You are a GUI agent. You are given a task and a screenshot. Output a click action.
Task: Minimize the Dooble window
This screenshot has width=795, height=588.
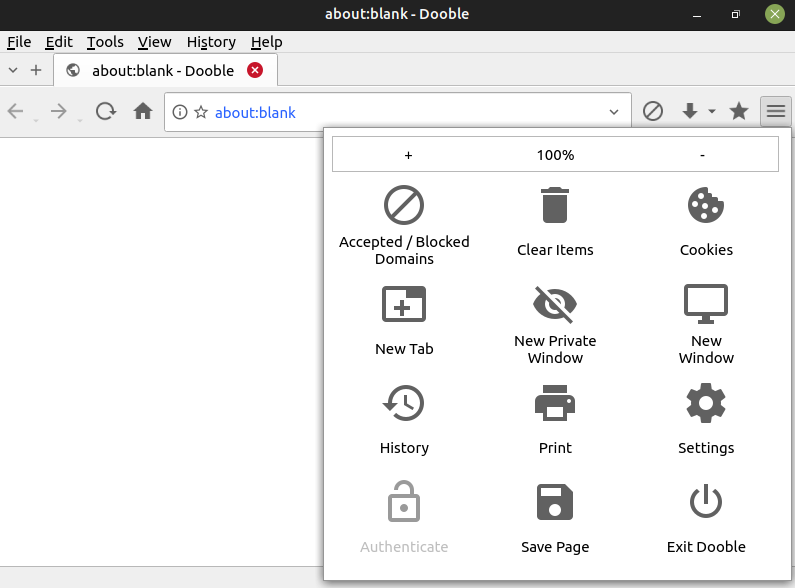[x=697, y=15]
